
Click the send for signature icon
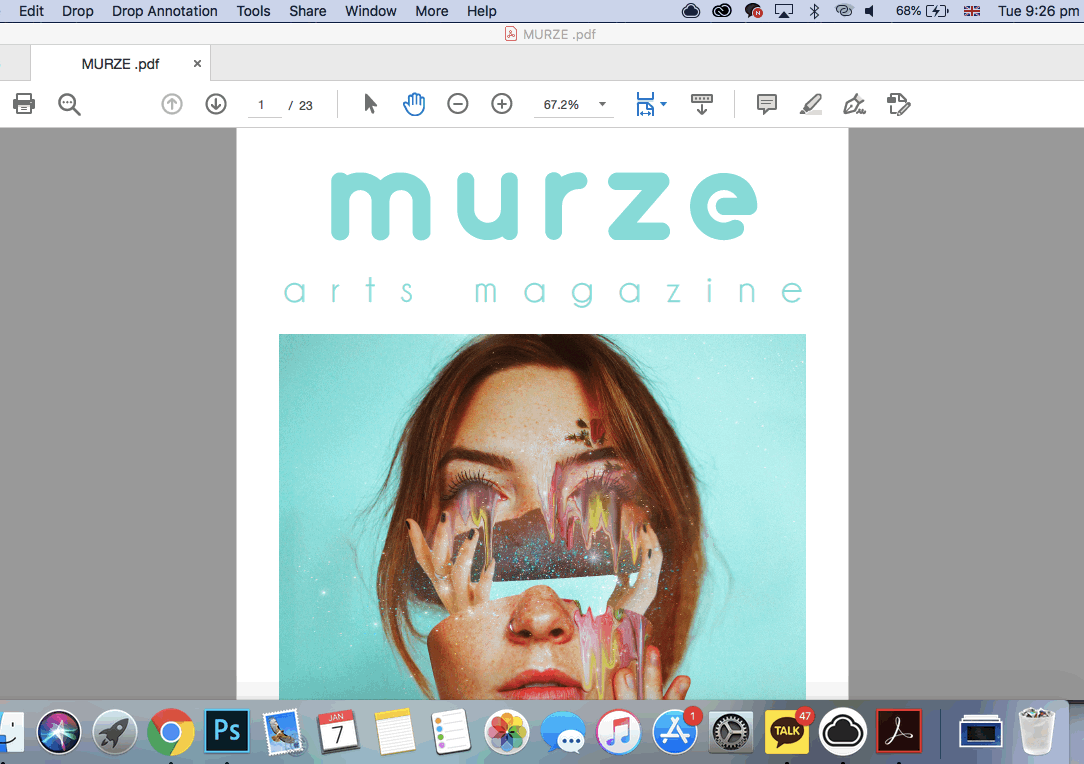click(899, 104)
